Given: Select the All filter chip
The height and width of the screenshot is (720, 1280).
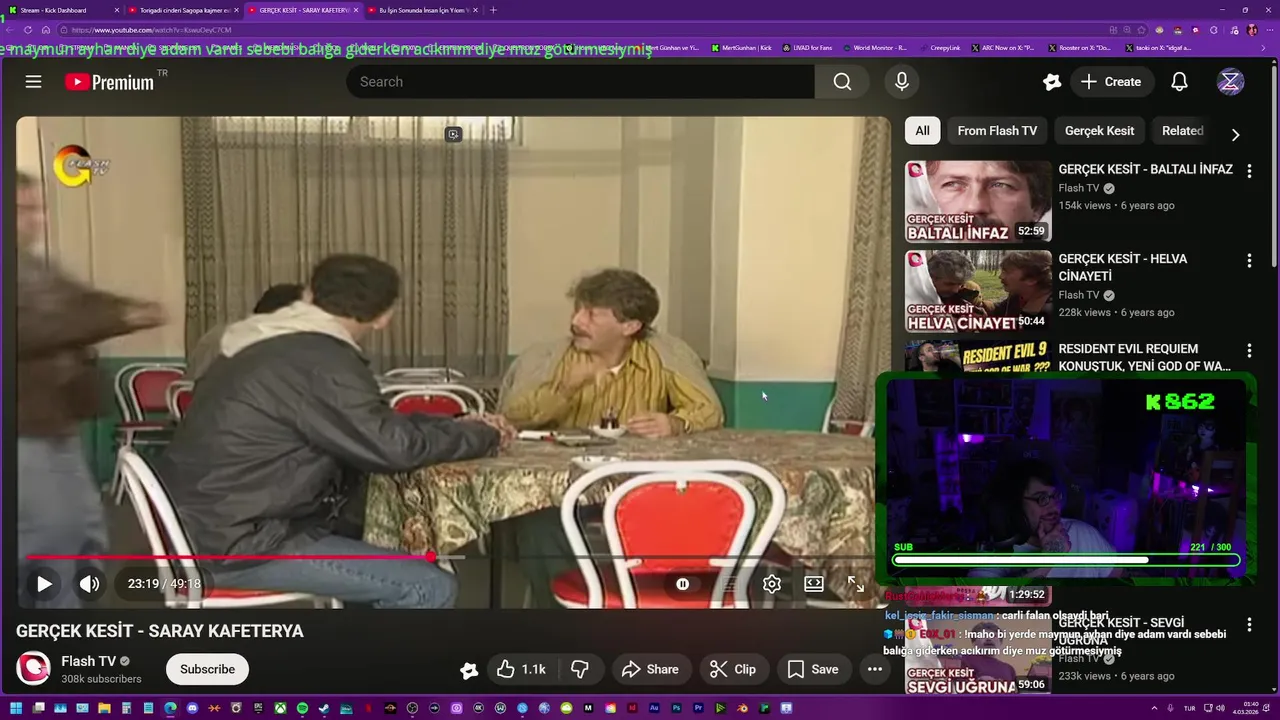Looking at the screenshot, I should coord(922,131).
